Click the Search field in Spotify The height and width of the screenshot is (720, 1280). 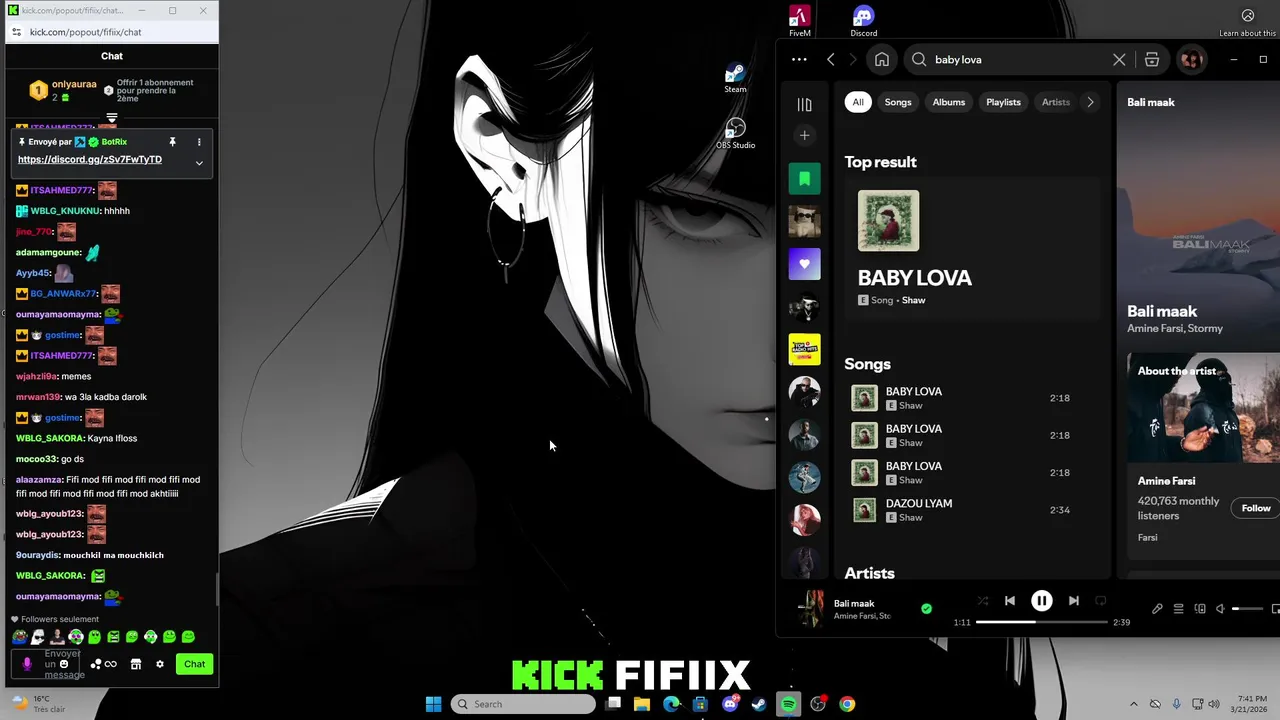(x=1018, y=60)
